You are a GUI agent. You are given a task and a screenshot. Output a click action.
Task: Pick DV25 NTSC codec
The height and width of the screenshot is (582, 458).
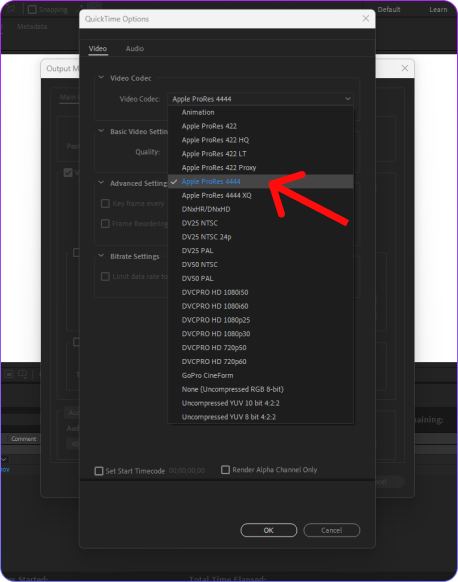point(261,223)
